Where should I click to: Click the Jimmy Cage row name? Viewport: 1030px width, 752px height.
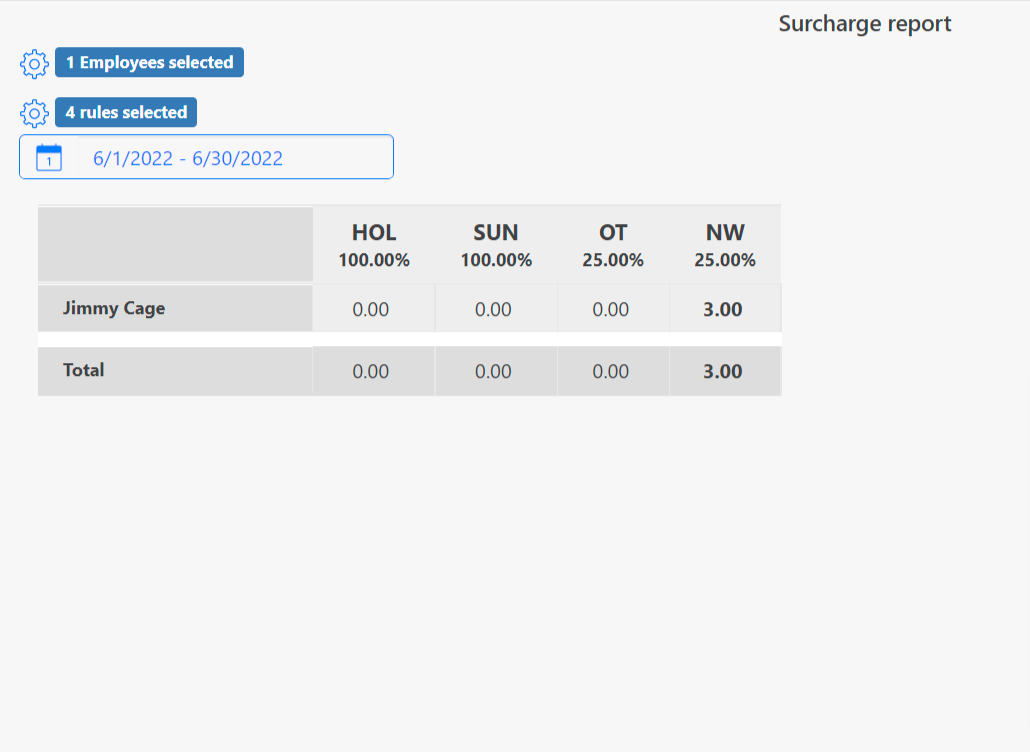click(114, 308)
